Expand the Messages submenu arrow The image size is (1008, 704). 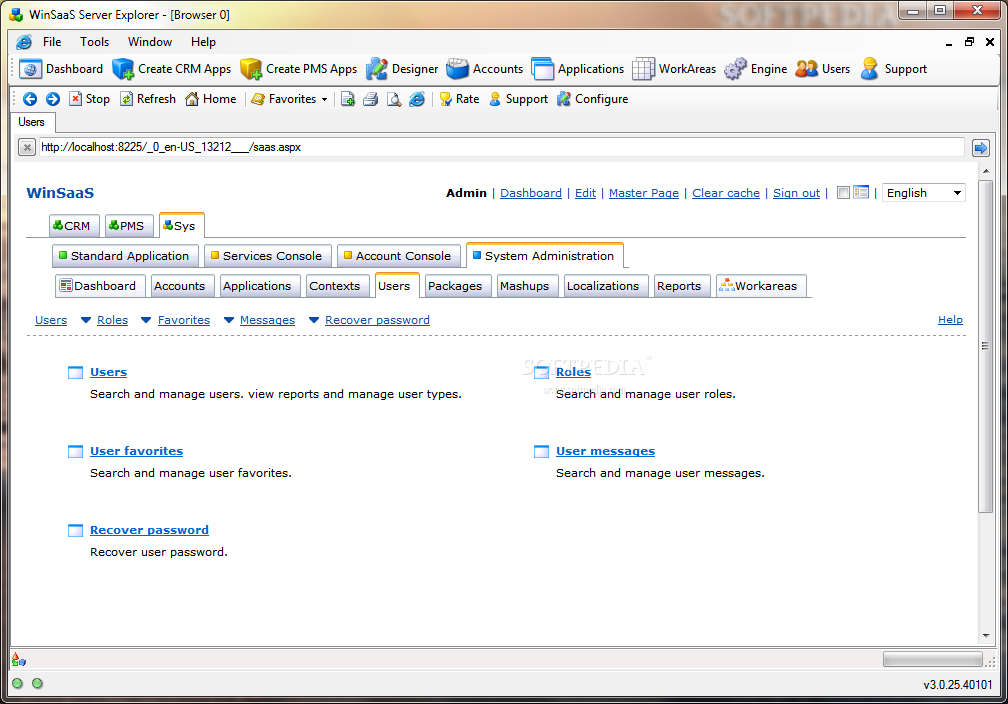click(228, 320)
